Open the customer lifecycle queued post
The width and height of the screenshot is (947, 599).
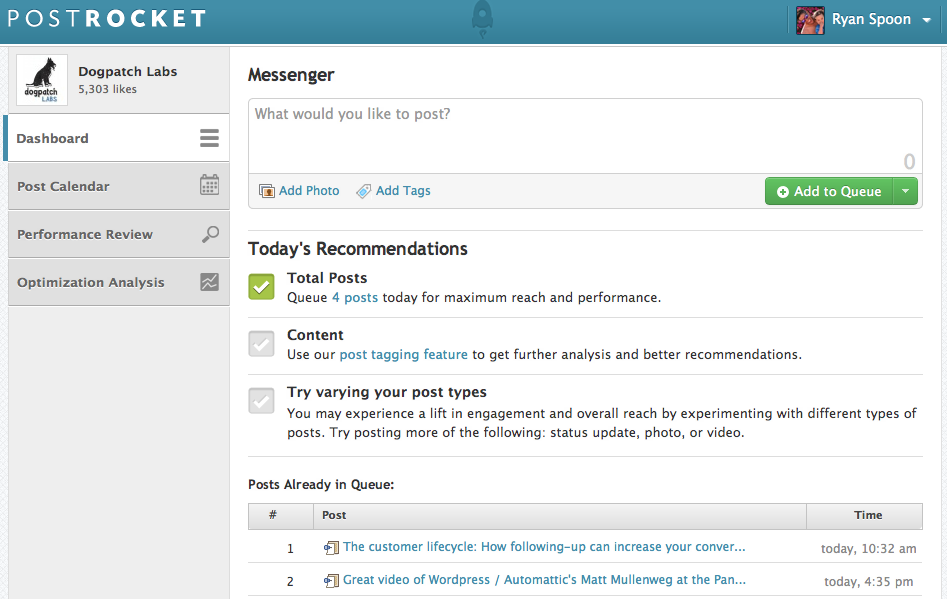(544, 547)
